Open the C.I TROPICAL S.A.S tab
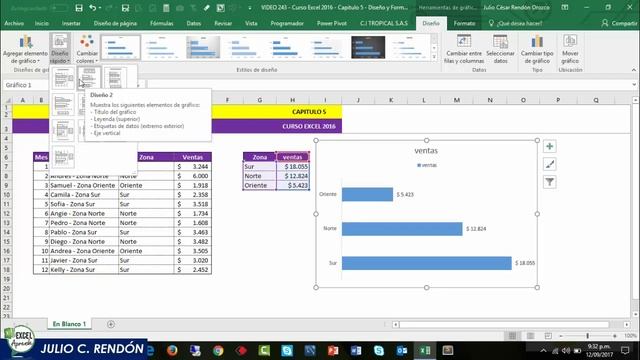Screen dimensions: 640x360 coord(384,23)
